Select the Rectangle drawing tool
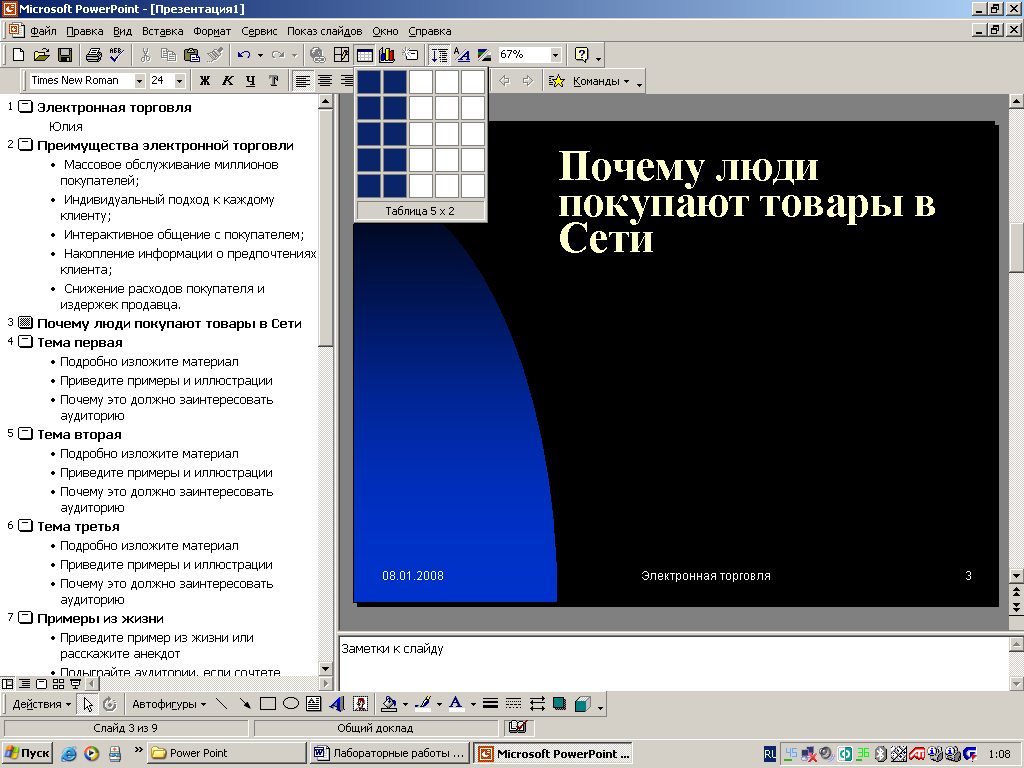The height and width of the screenshot is (768, 1024). 268,704
